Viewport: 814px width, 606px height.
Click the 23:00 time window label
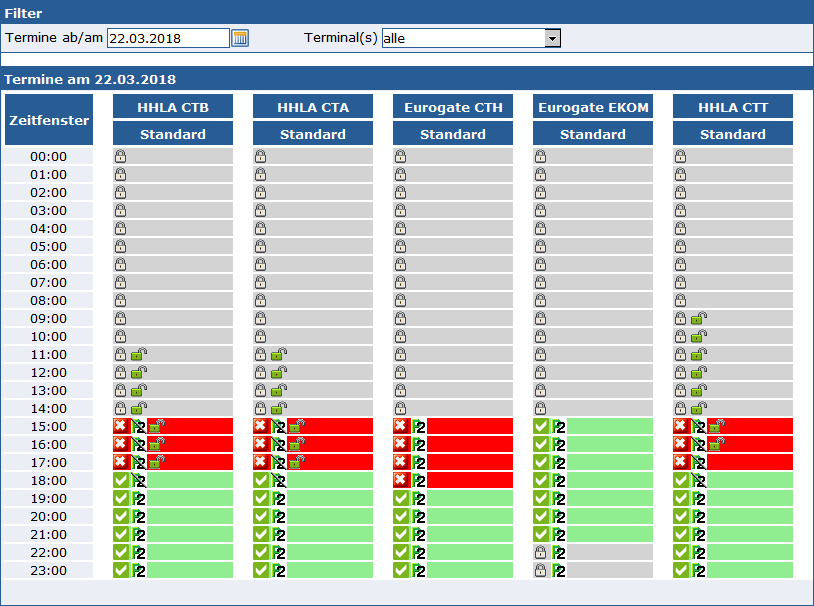pyautogui.click(x=49, y=570)
